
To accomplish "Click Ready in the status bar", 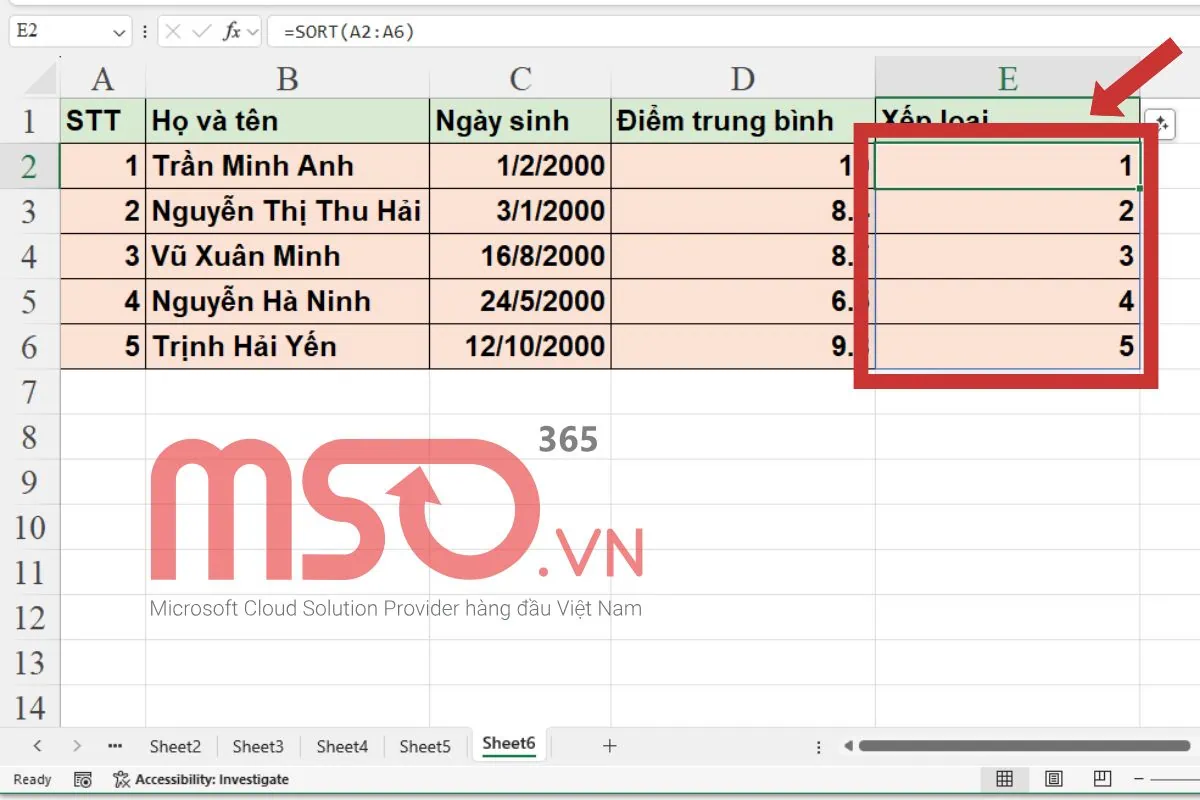I will coord(30,779).
